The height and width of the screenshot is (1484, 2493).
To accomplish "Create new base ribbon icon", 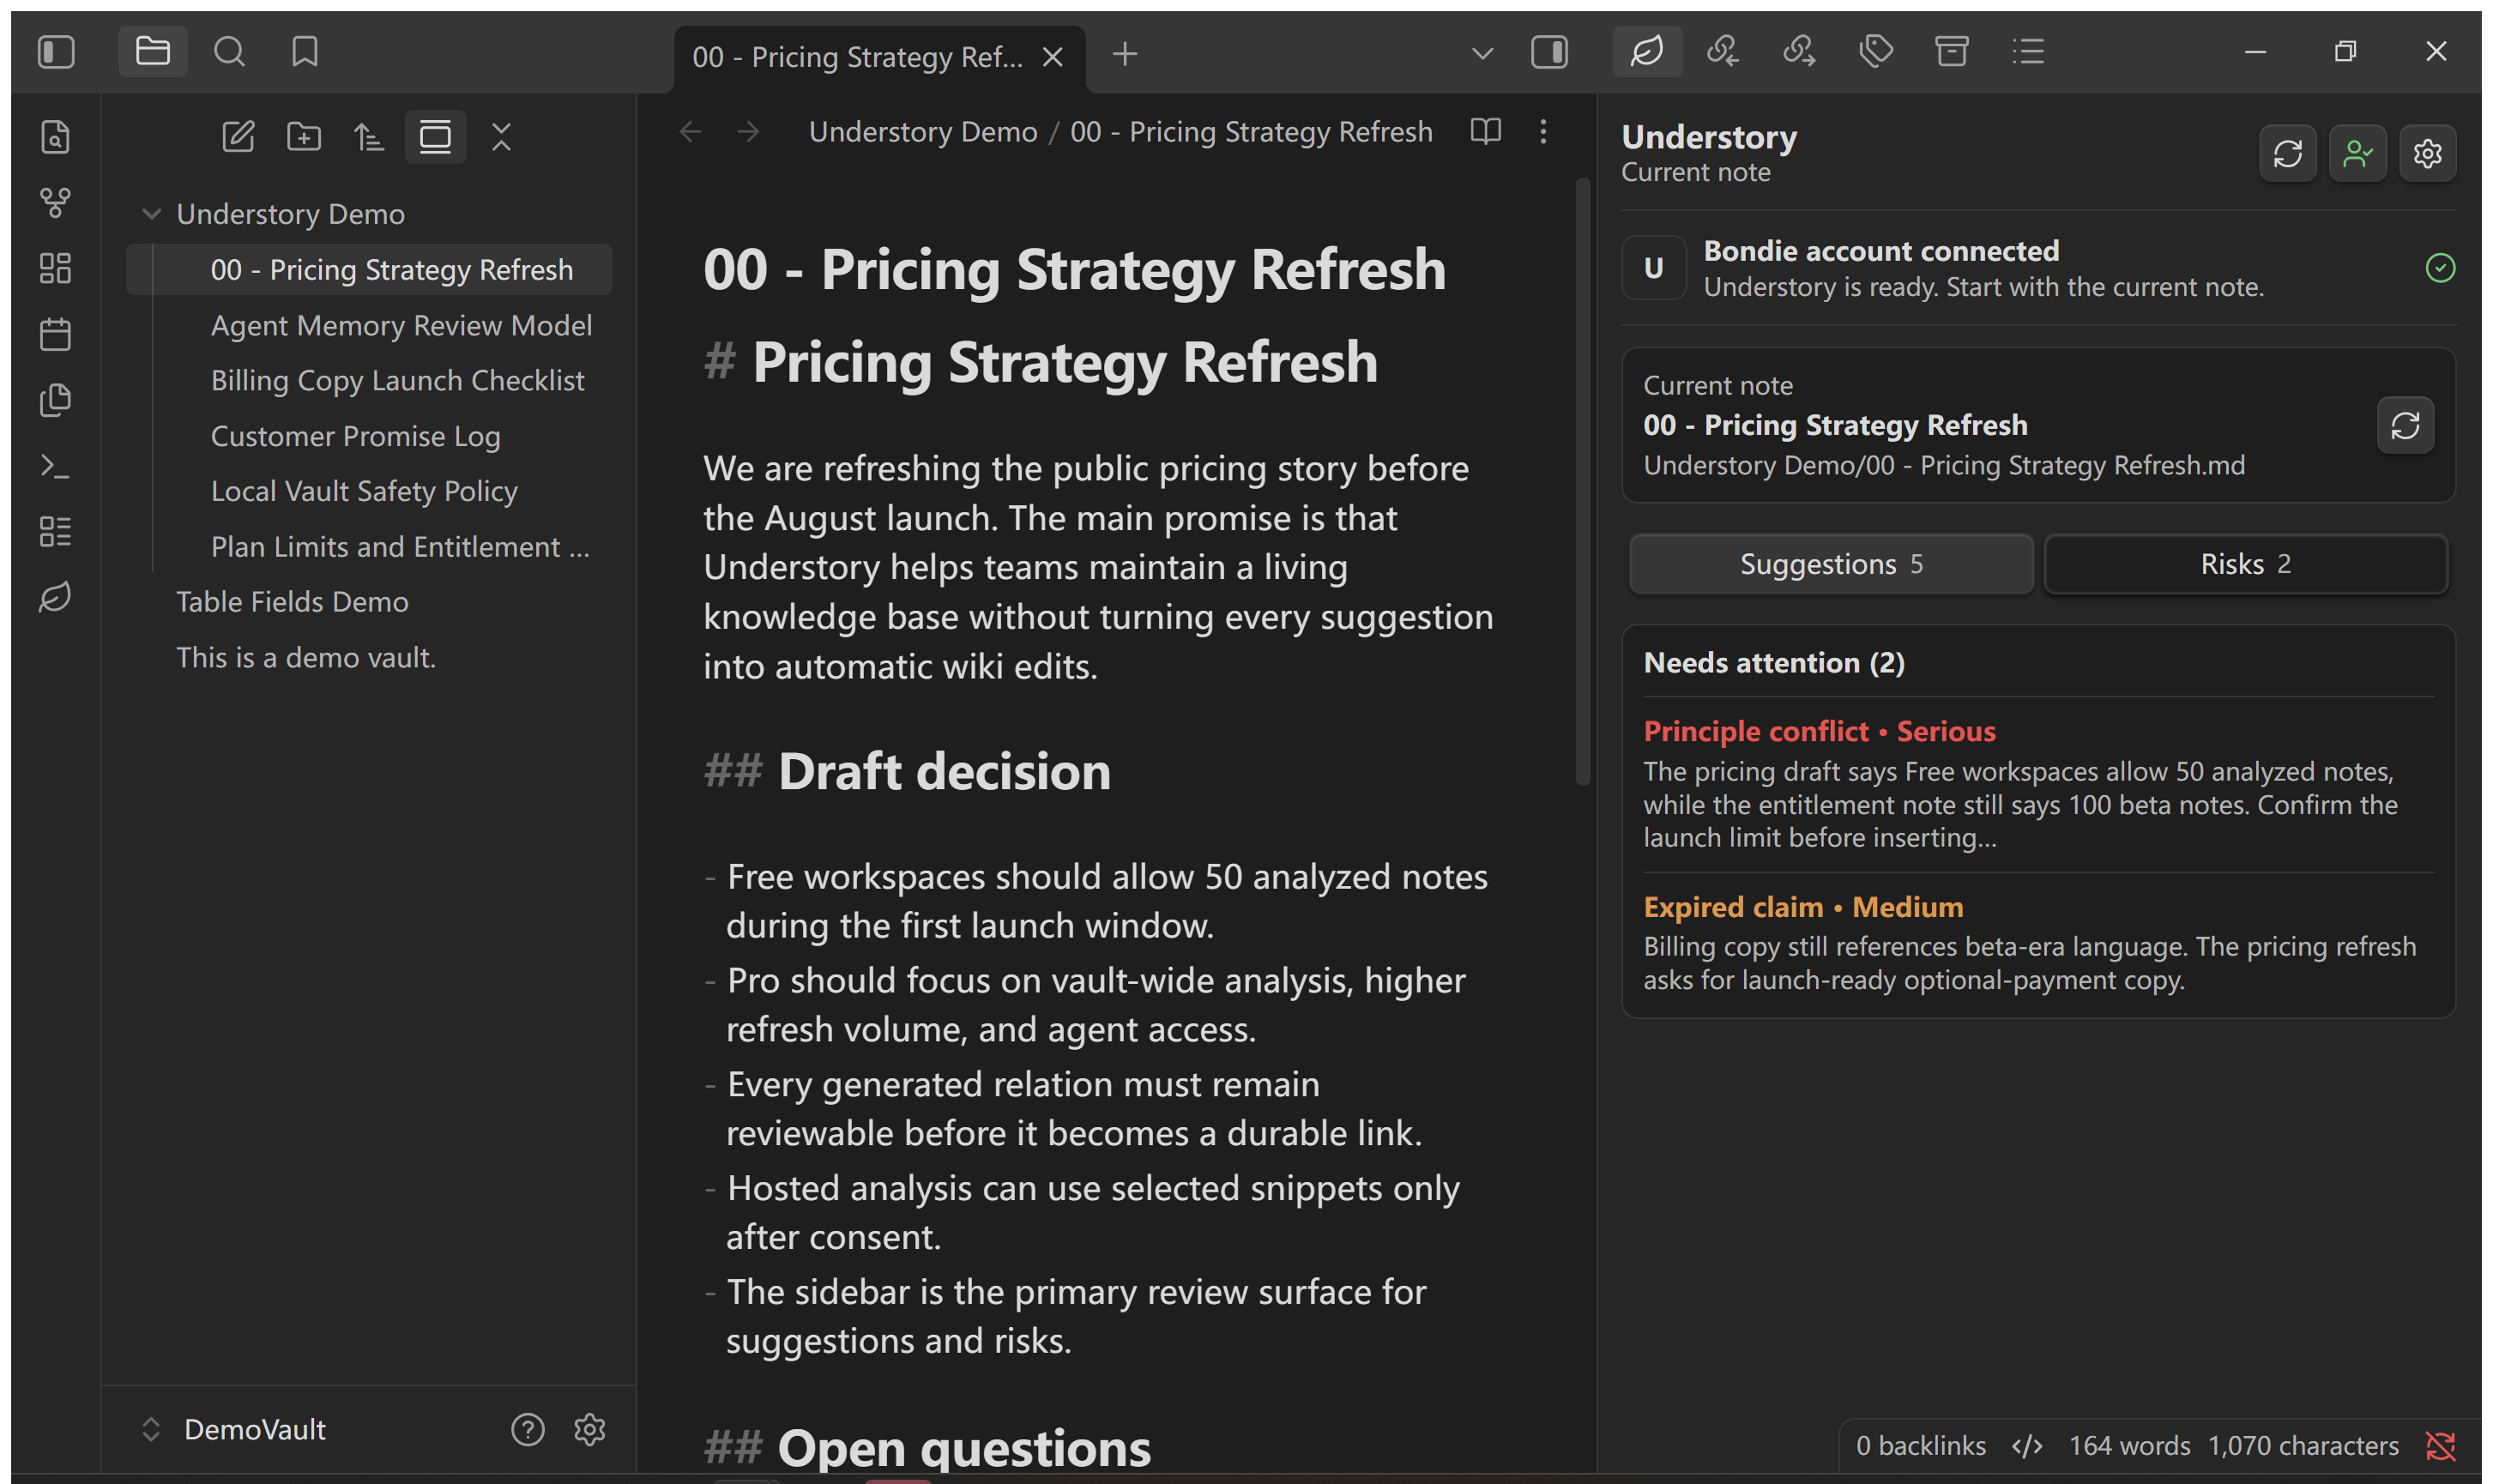I will (x=55, y=531).
